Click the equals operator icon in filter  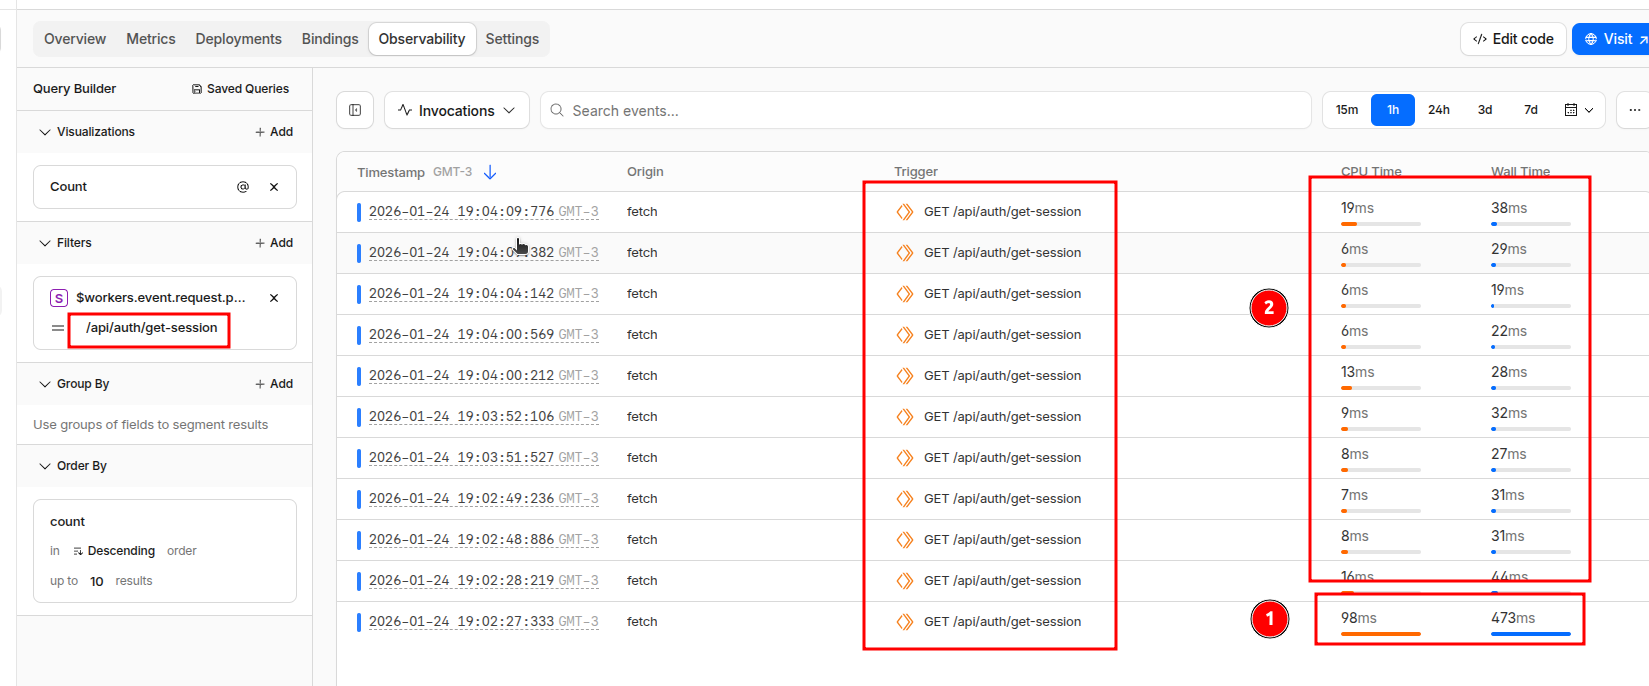click(58, 328)
